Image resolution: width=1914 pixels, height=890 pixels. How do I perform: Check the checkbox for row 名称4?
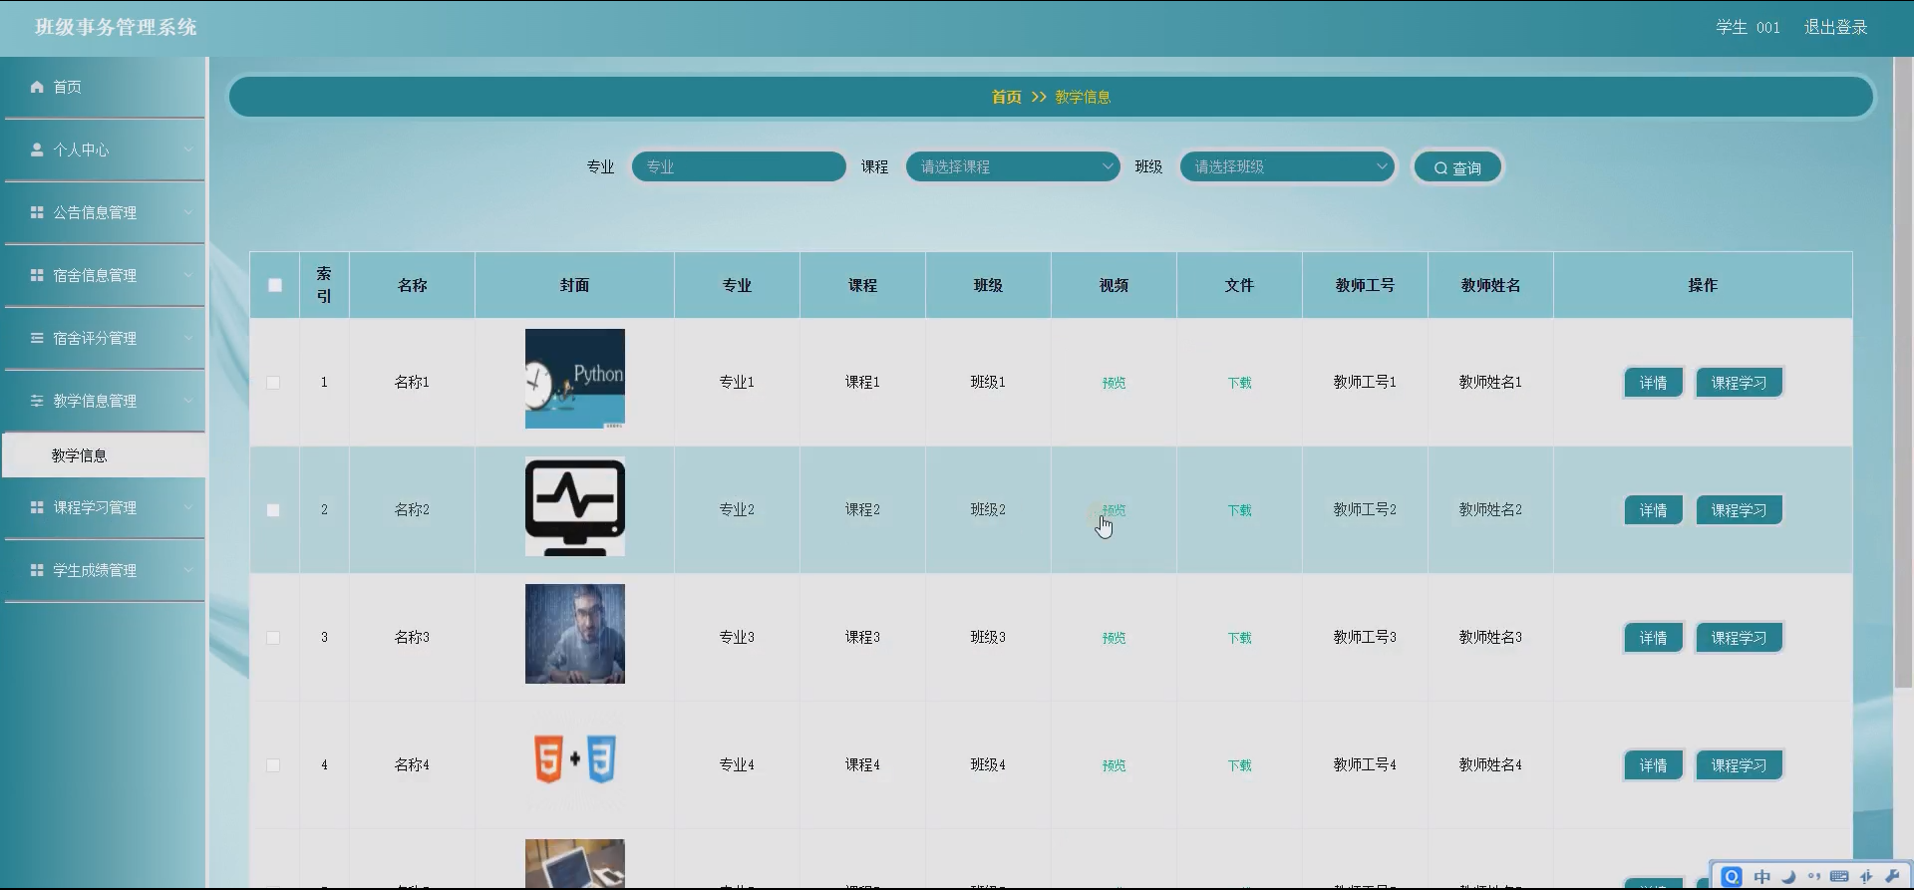click(273, 765)
